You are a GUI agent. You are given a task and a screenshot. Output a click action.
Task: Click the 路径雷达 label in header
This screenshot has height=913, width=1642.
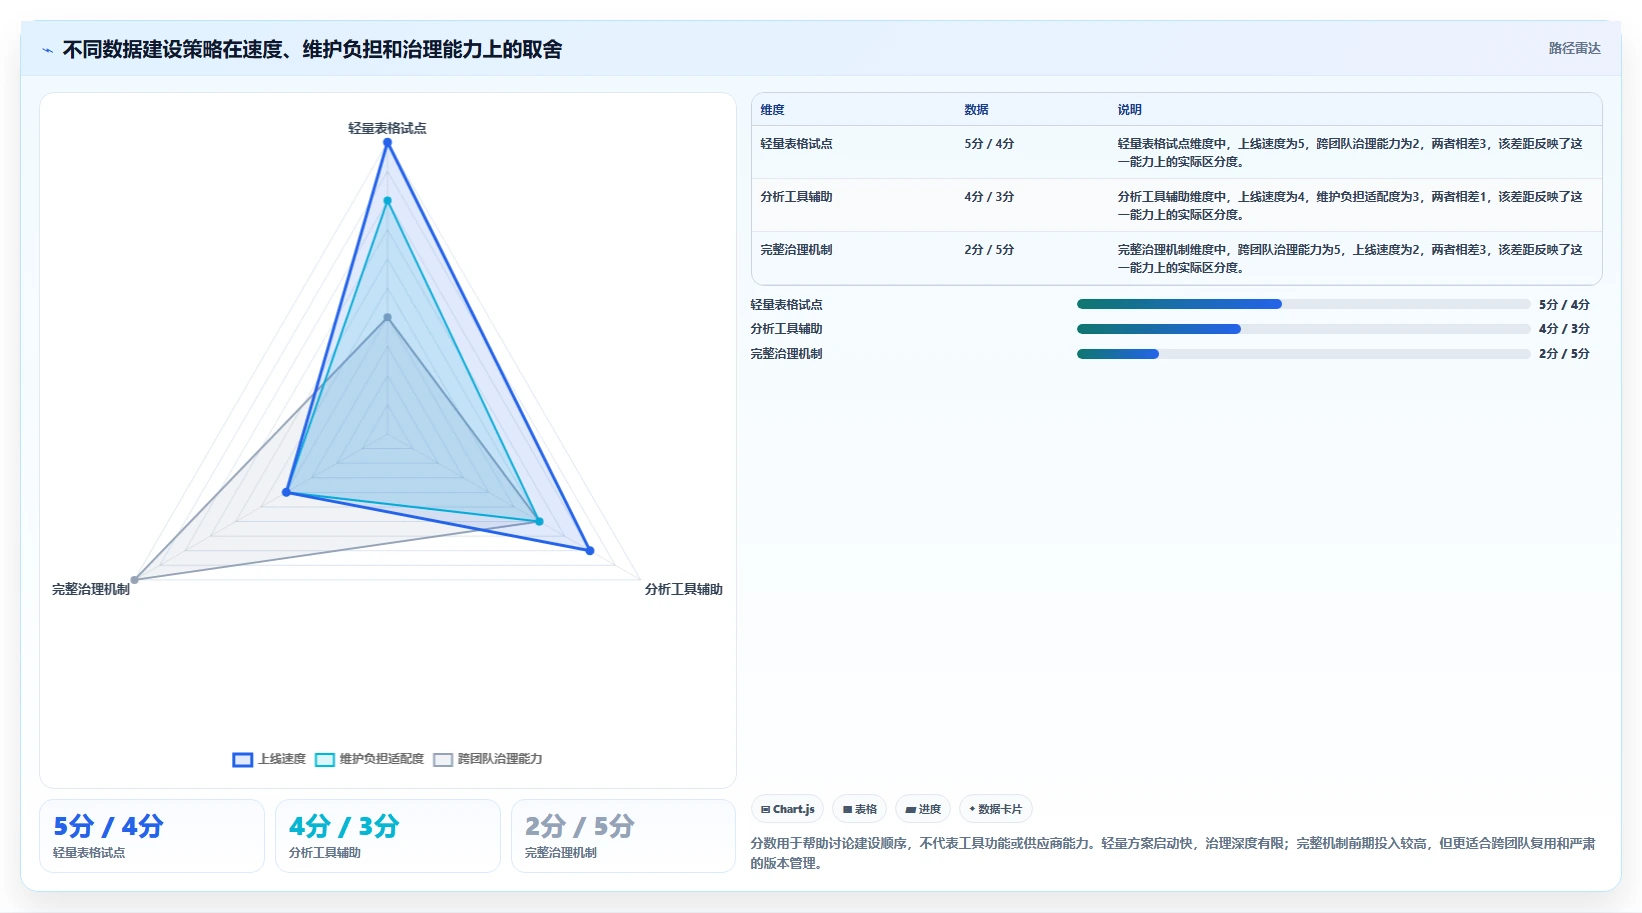click(x=1574, y=48)
